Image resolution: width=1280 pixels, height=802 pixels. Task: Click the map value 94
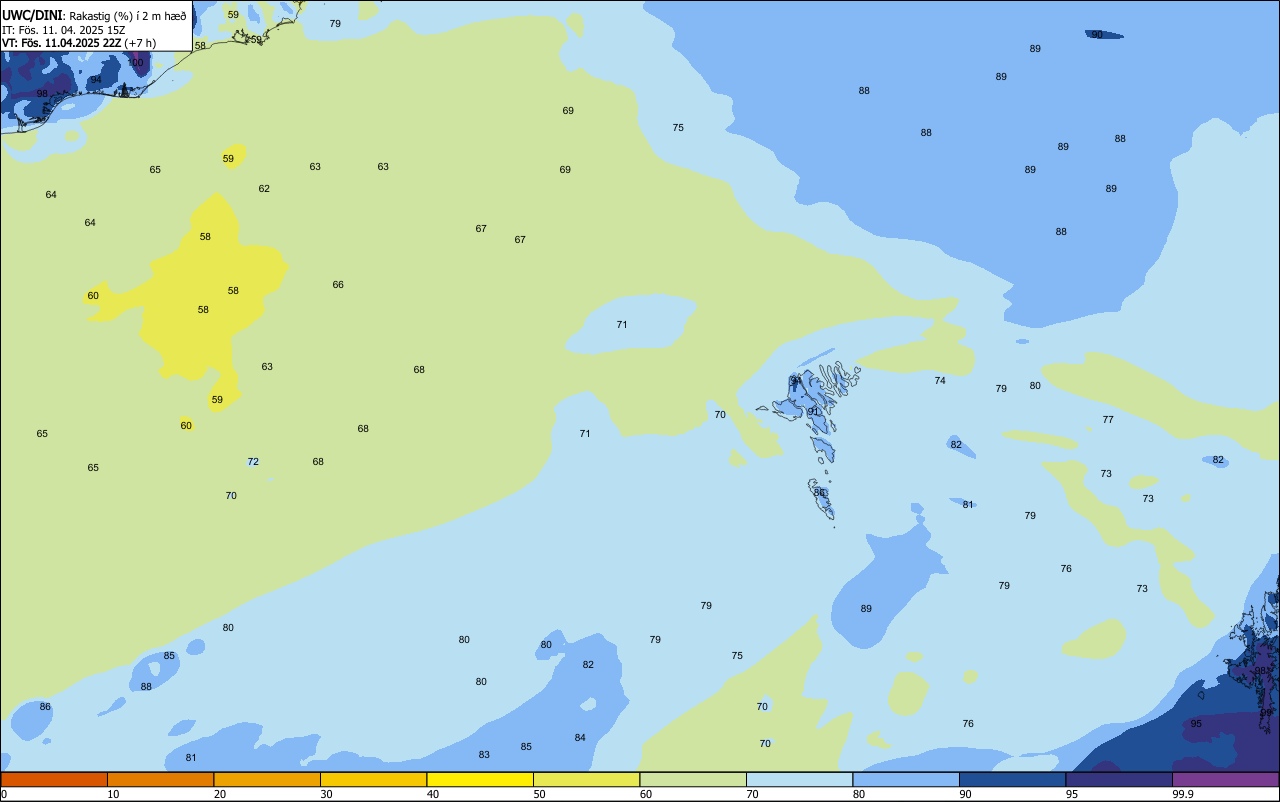pos(96,80)
